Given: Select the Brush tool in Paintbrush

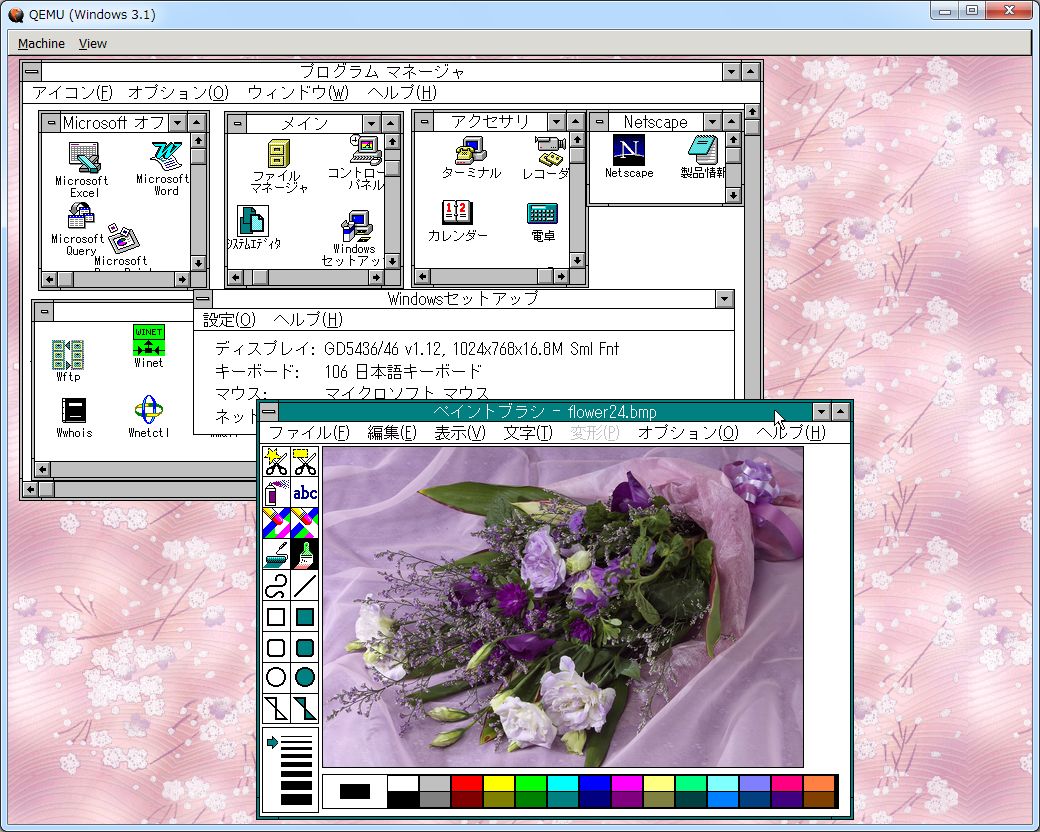Looking at the screenshot, I should (x=305, y=554).
